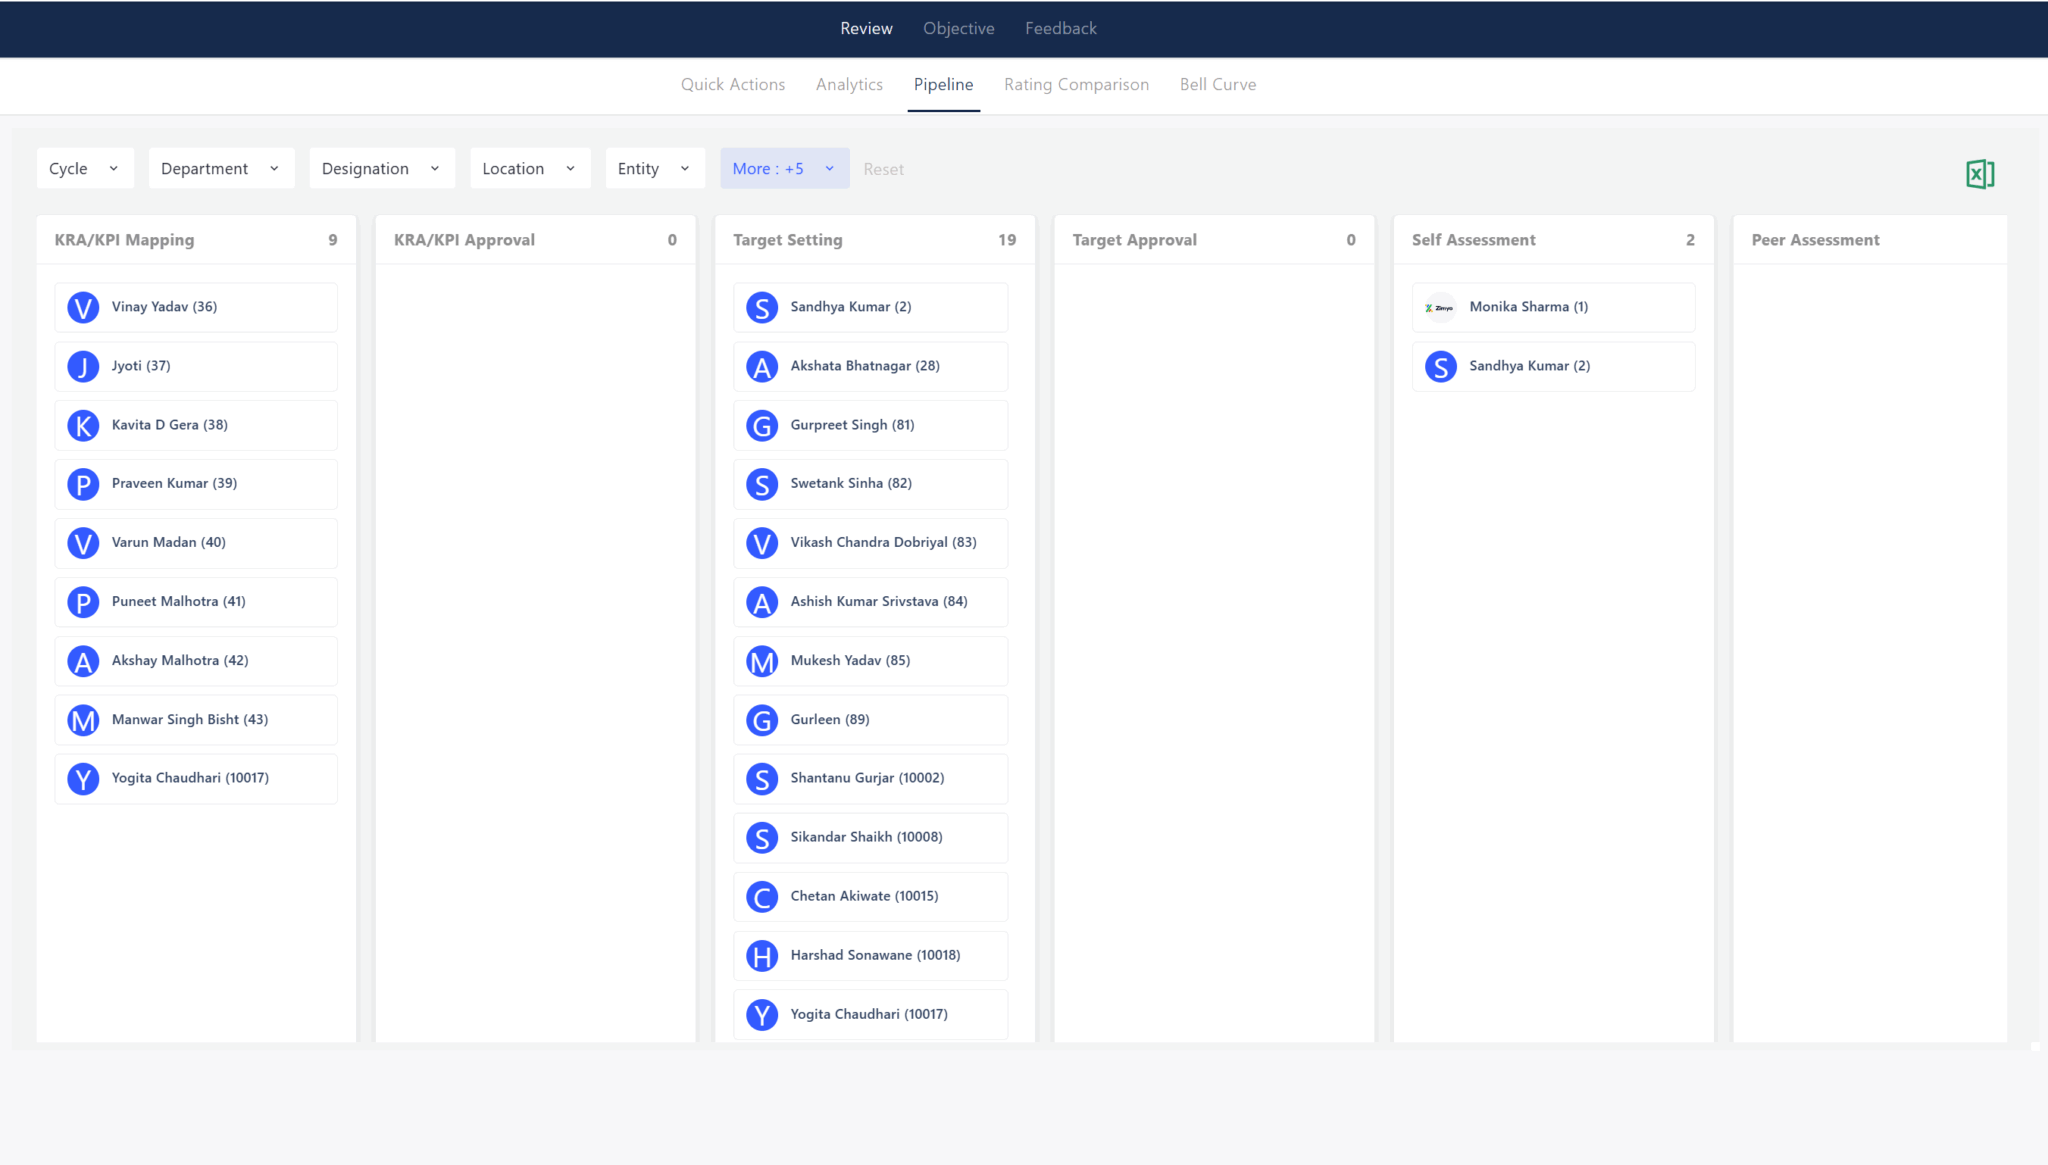Click Harshad Sonawane's avatar icon

point(761,955)
